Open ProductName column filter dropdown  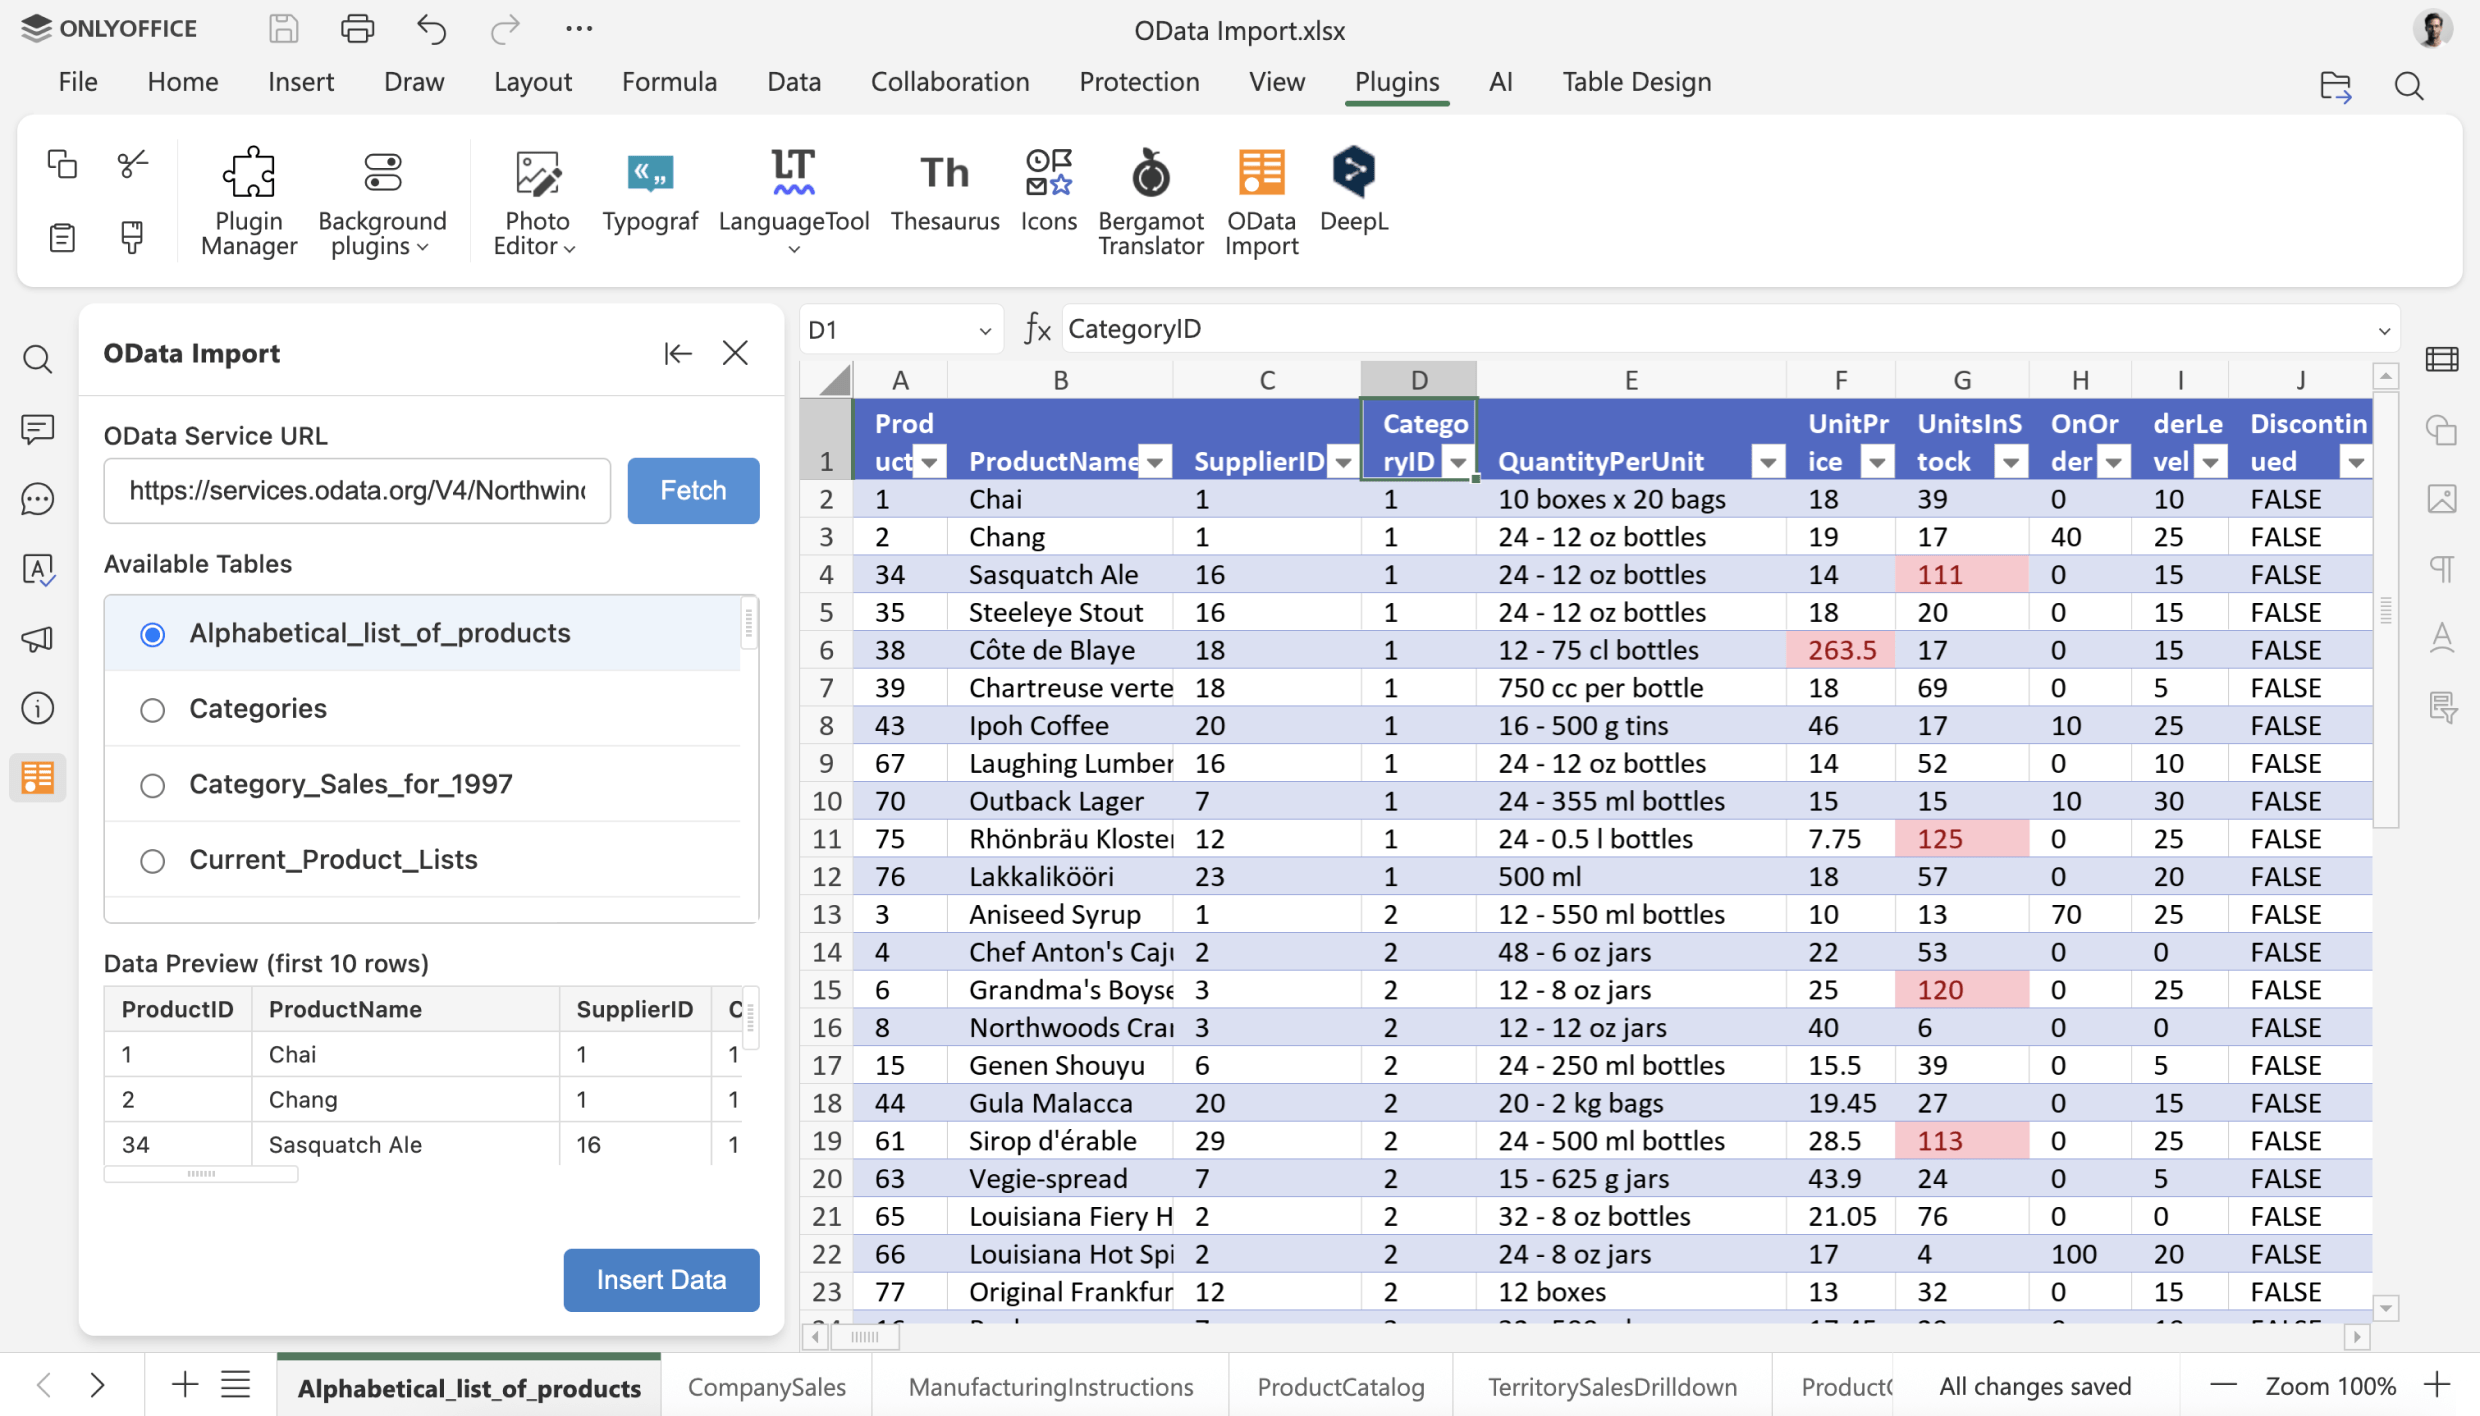1155,462
